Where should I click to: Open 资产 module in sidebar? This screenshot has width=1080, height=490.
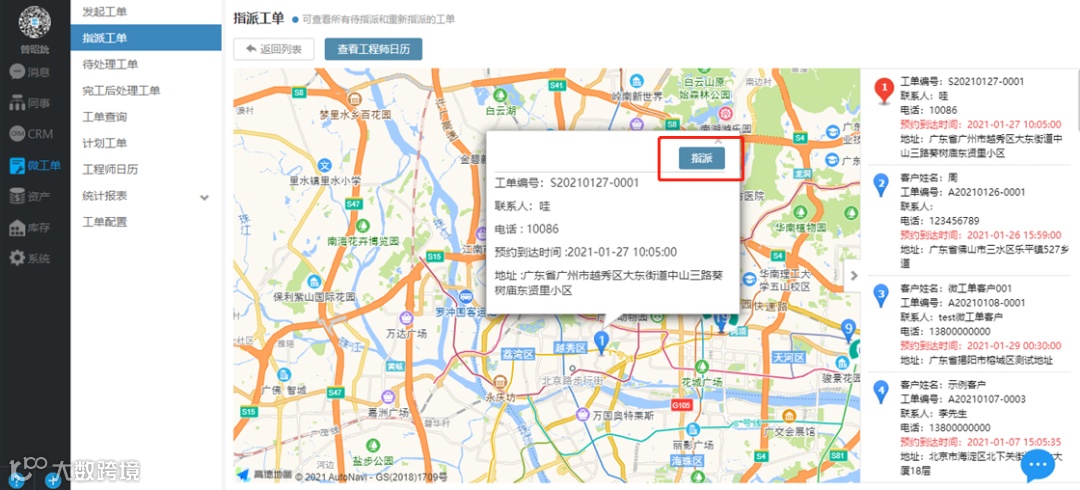pos(30,196)
